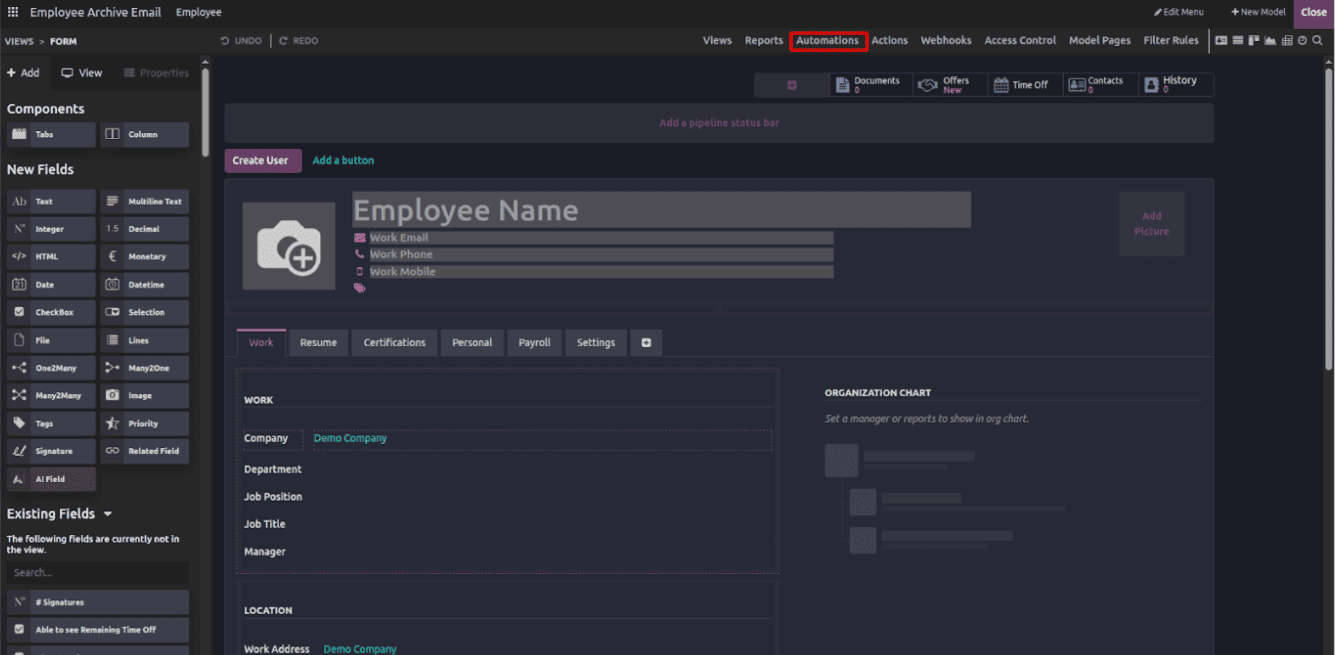Screen dimensions: 1335x655
Task: Open the Documents smart button
Action: point(868,84)
